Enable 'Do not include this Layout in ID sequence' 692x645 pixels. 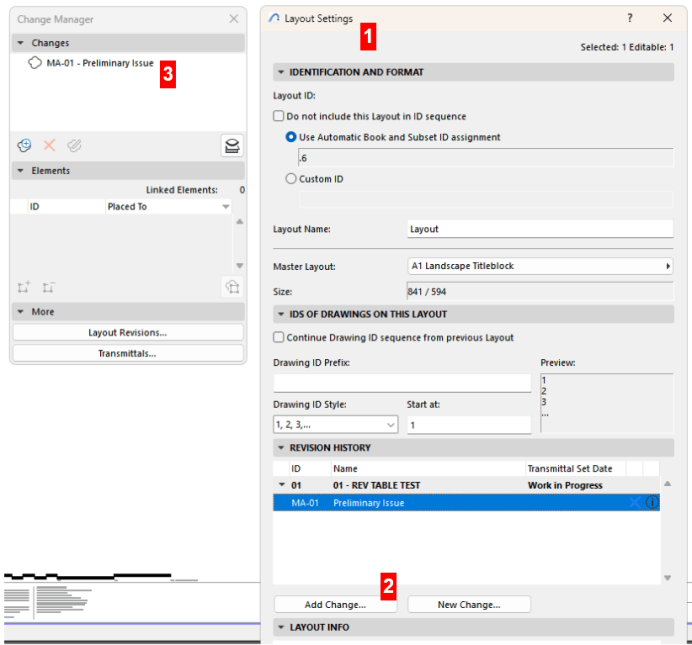coord(279,117)
